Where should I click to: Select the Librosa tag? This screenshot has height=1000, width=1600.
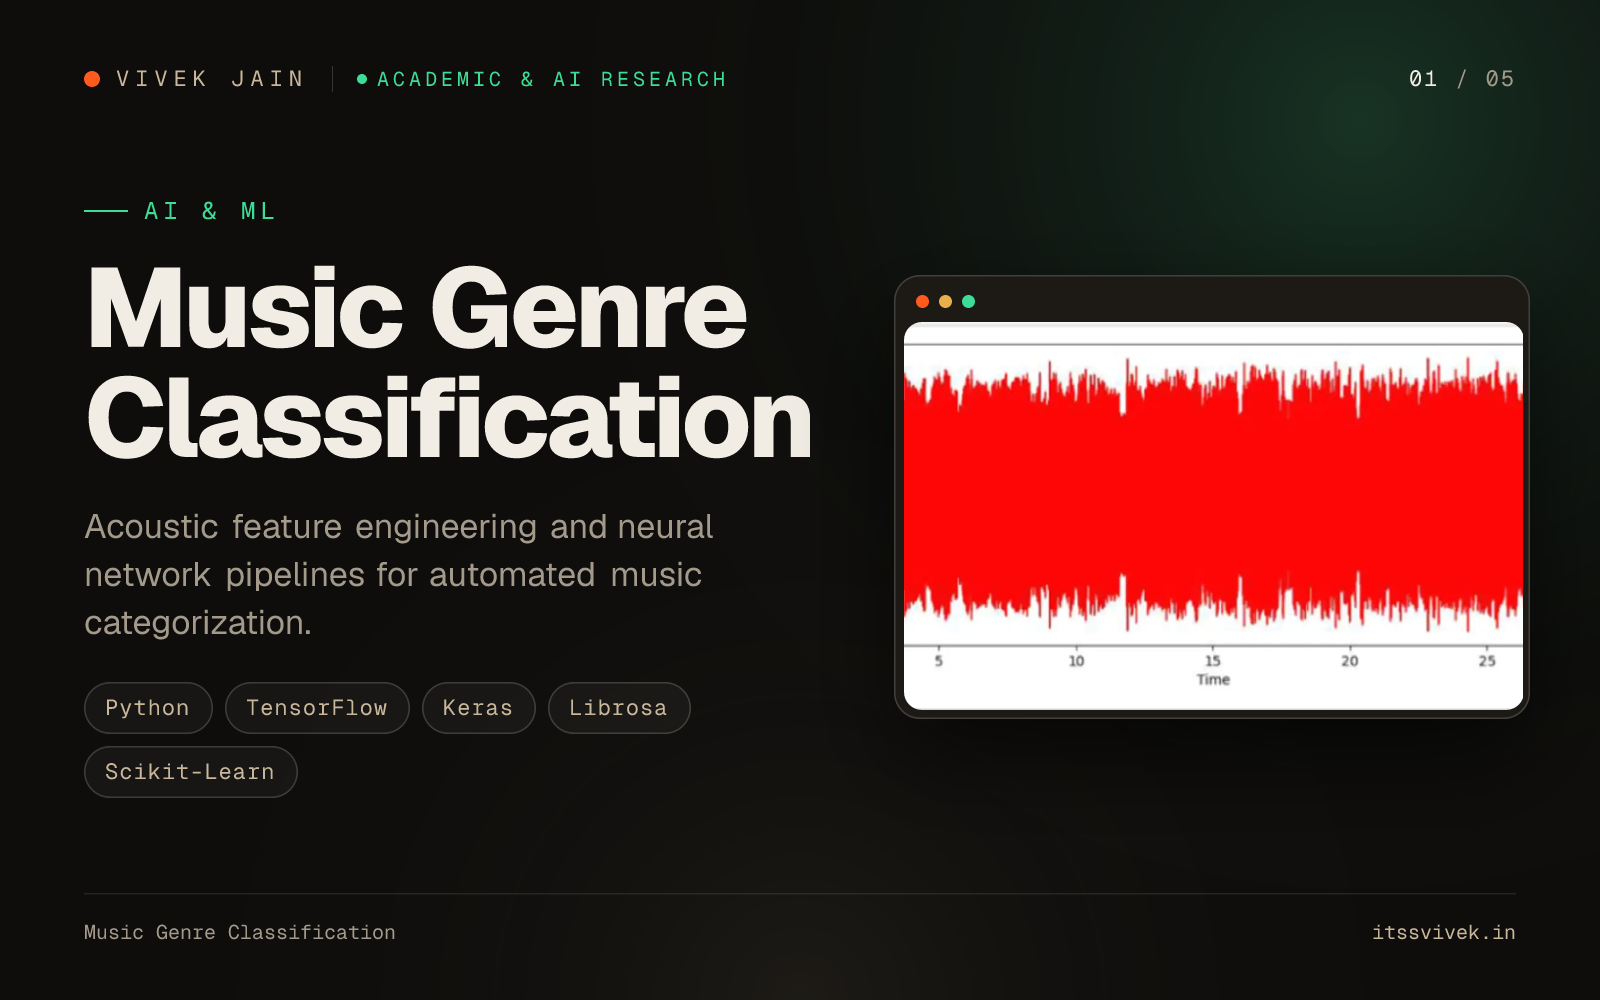coord(619,708)
